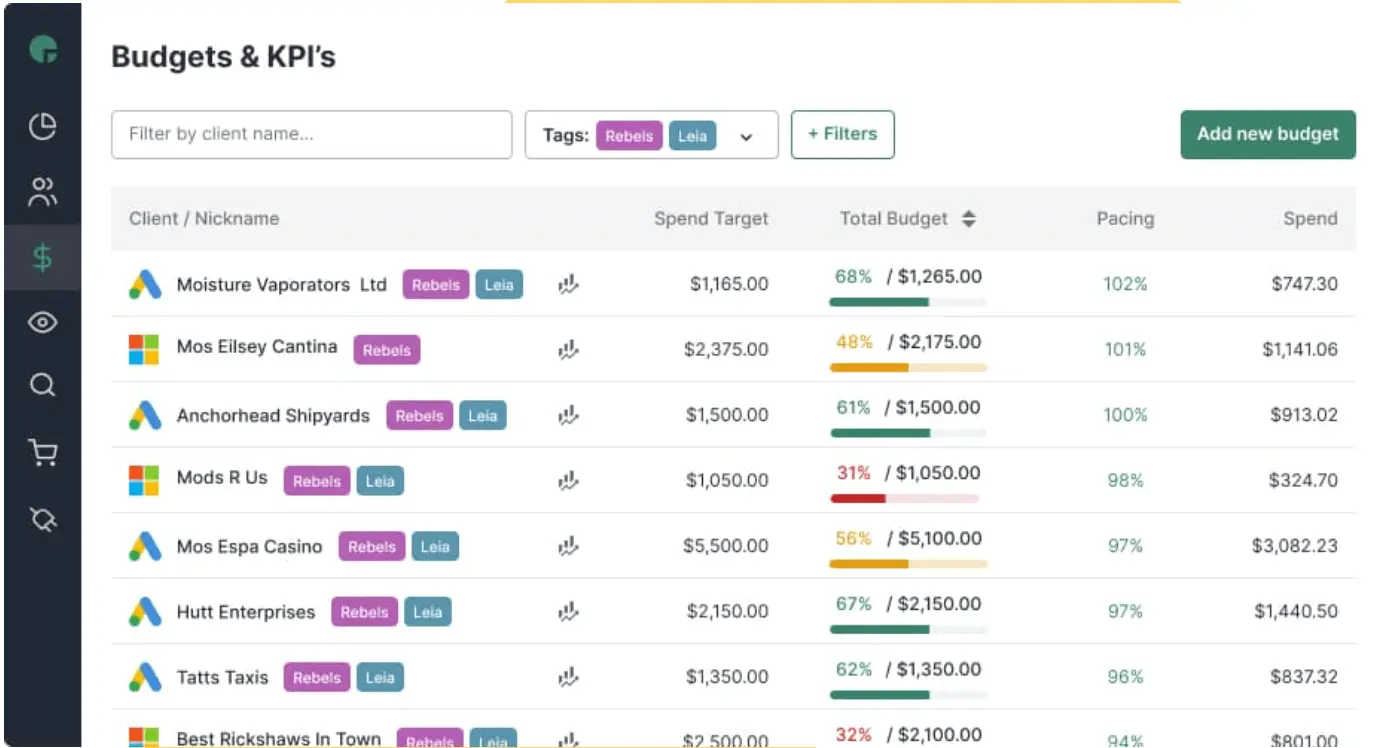Sort by Total Budget column arrows

968,219
